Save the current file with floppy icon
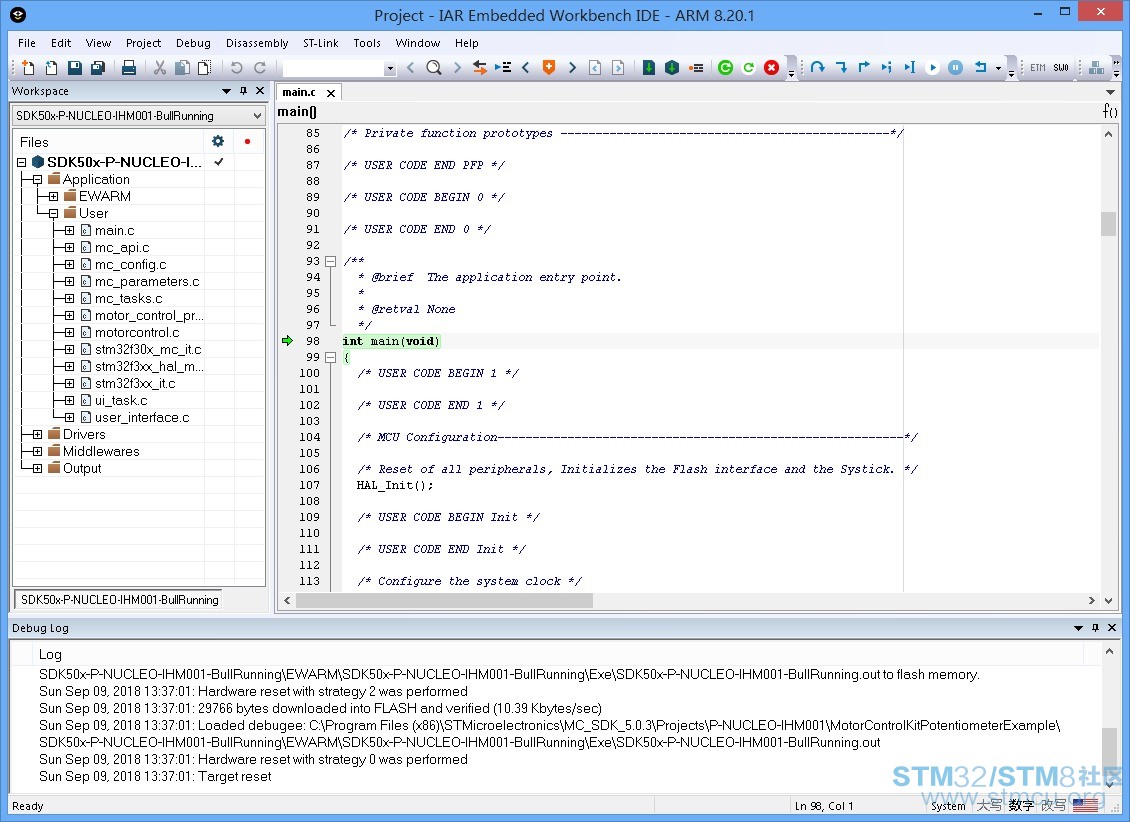 74,68
